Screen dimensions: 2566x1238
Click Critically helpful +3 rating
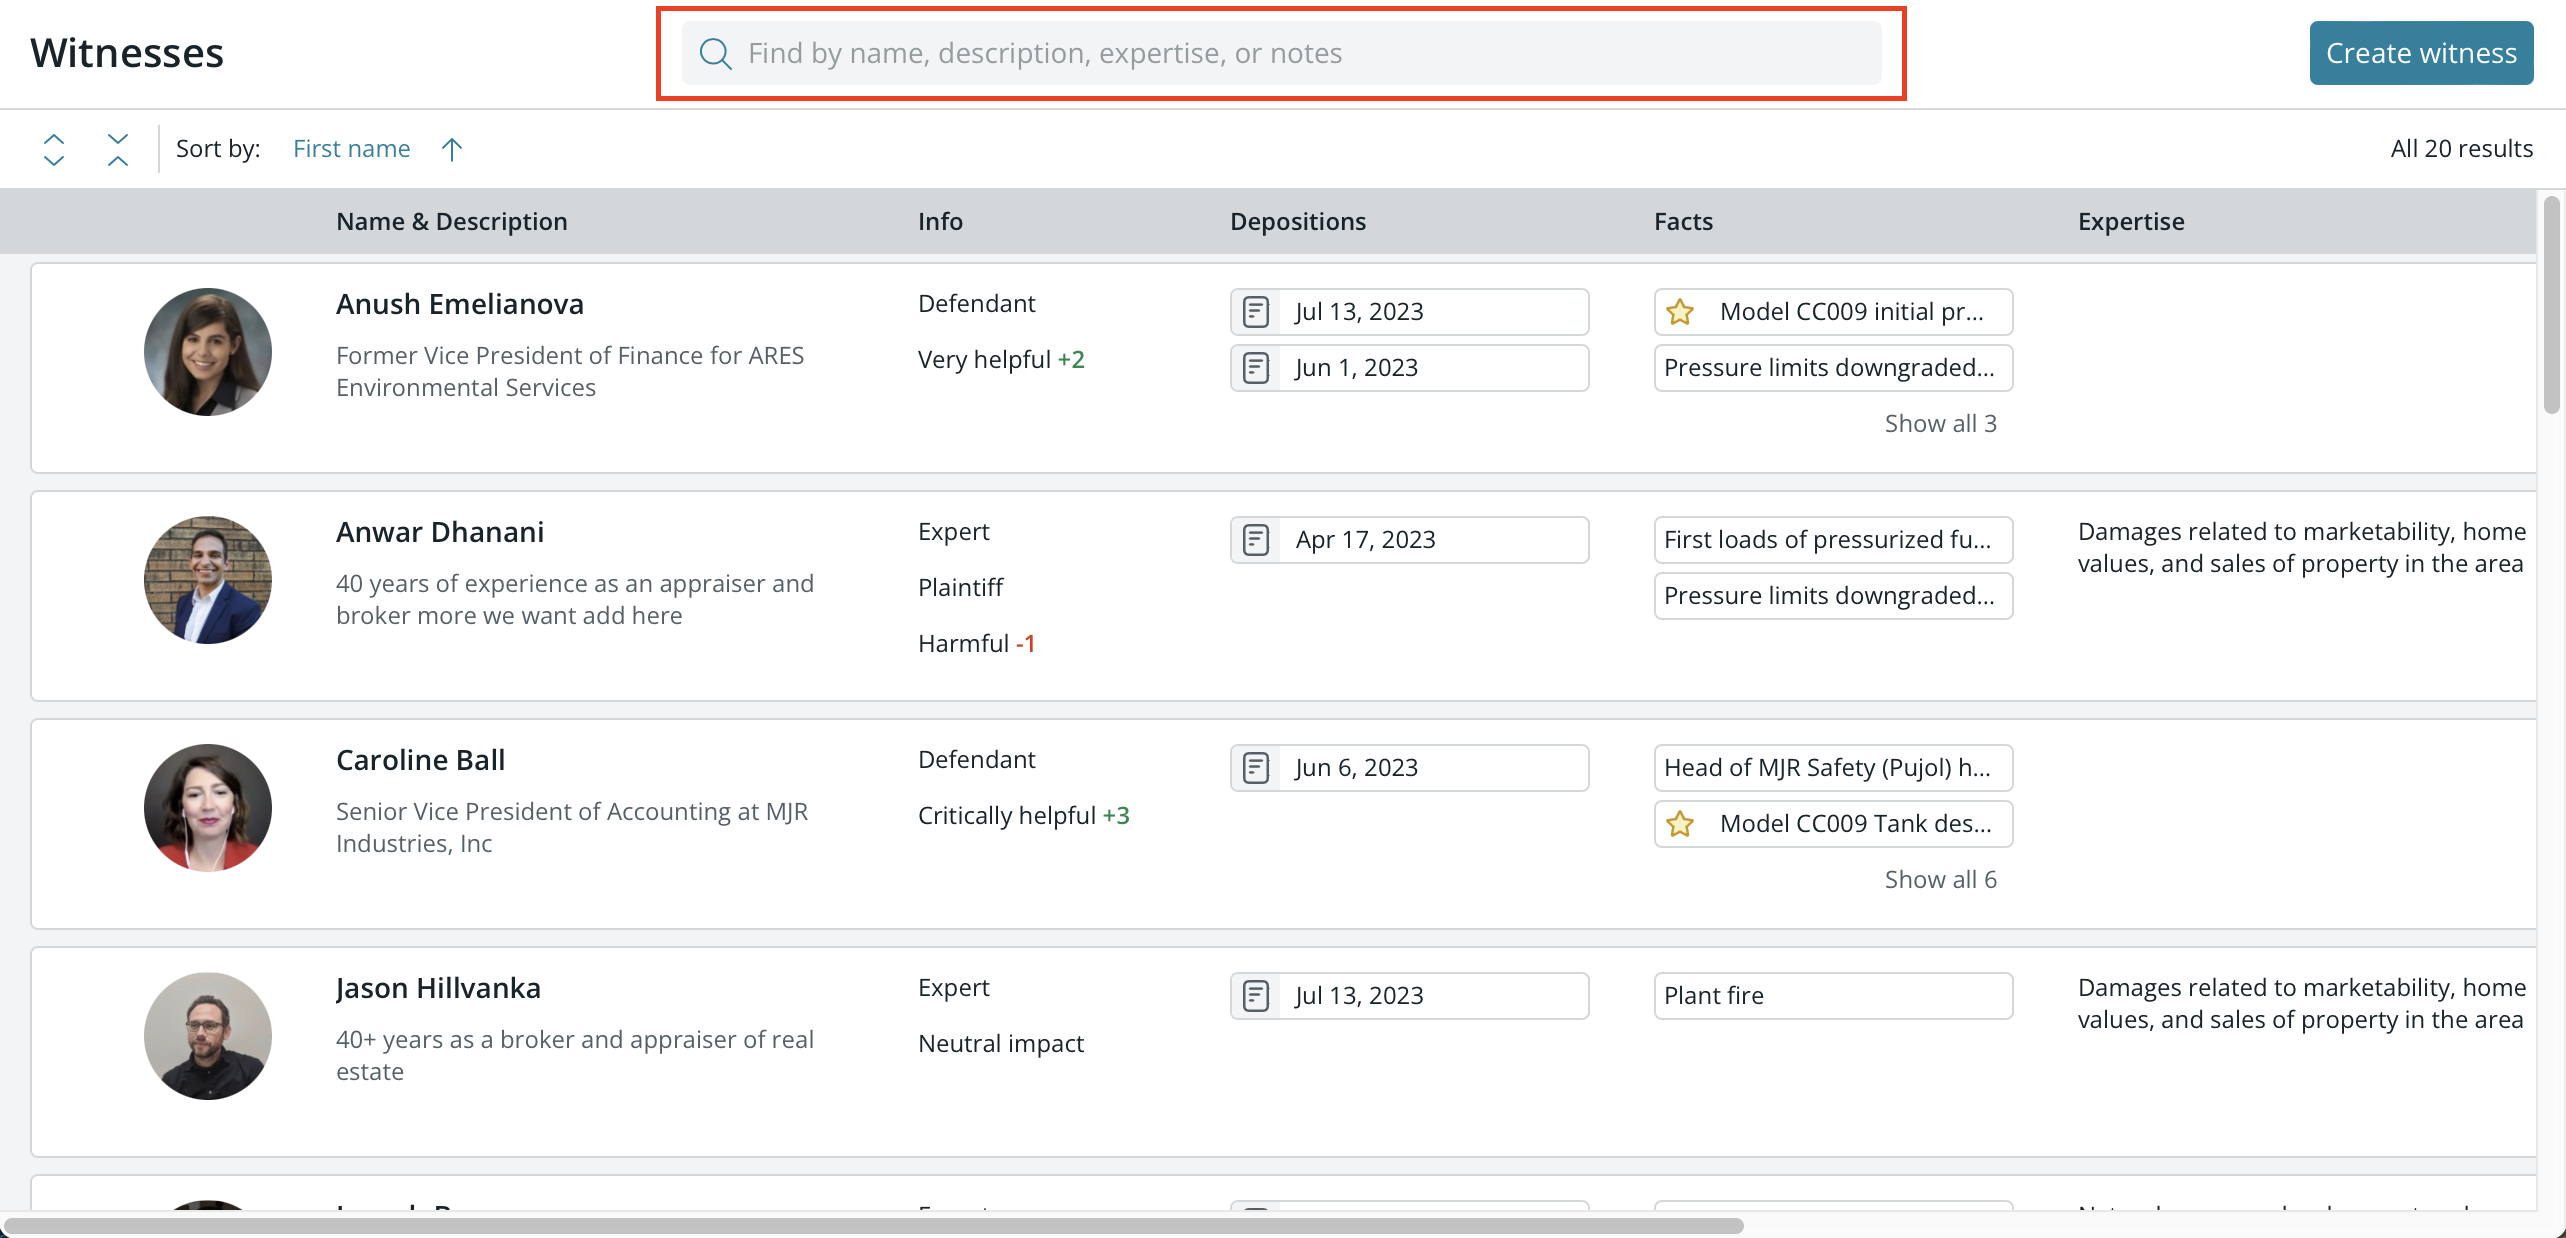coord(1023,816)
